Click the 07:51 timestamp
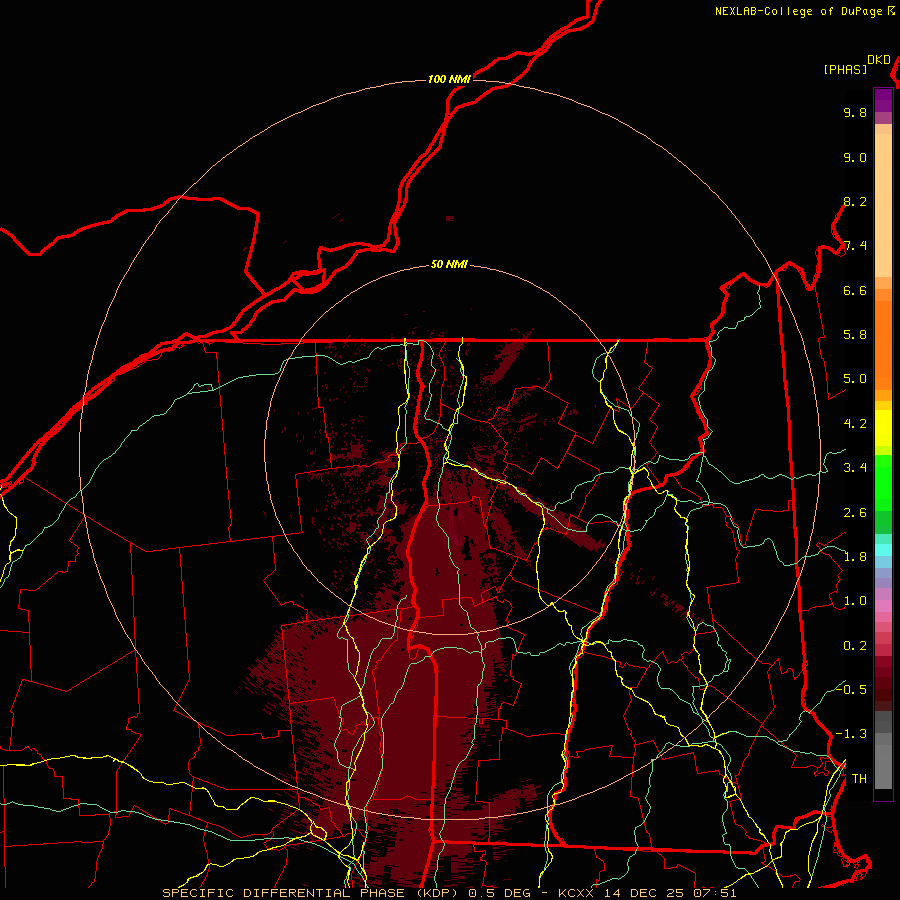Screen dimensions: 900x900 (715, 893)
